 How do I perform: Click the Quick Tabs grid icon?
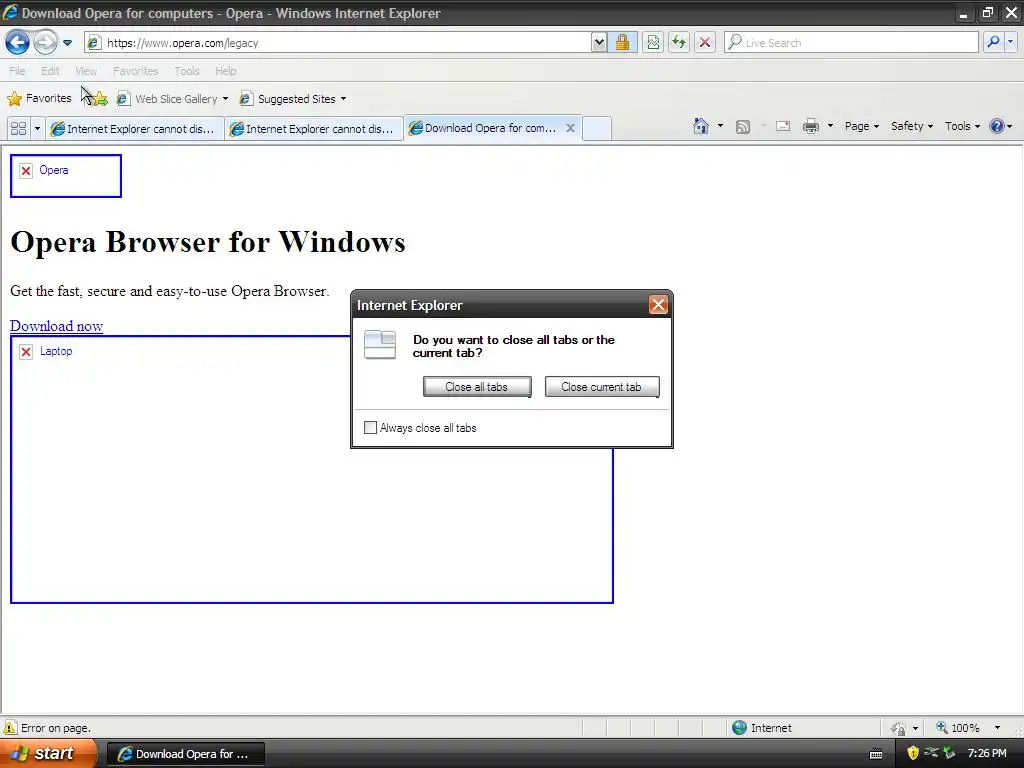[18, 128]
